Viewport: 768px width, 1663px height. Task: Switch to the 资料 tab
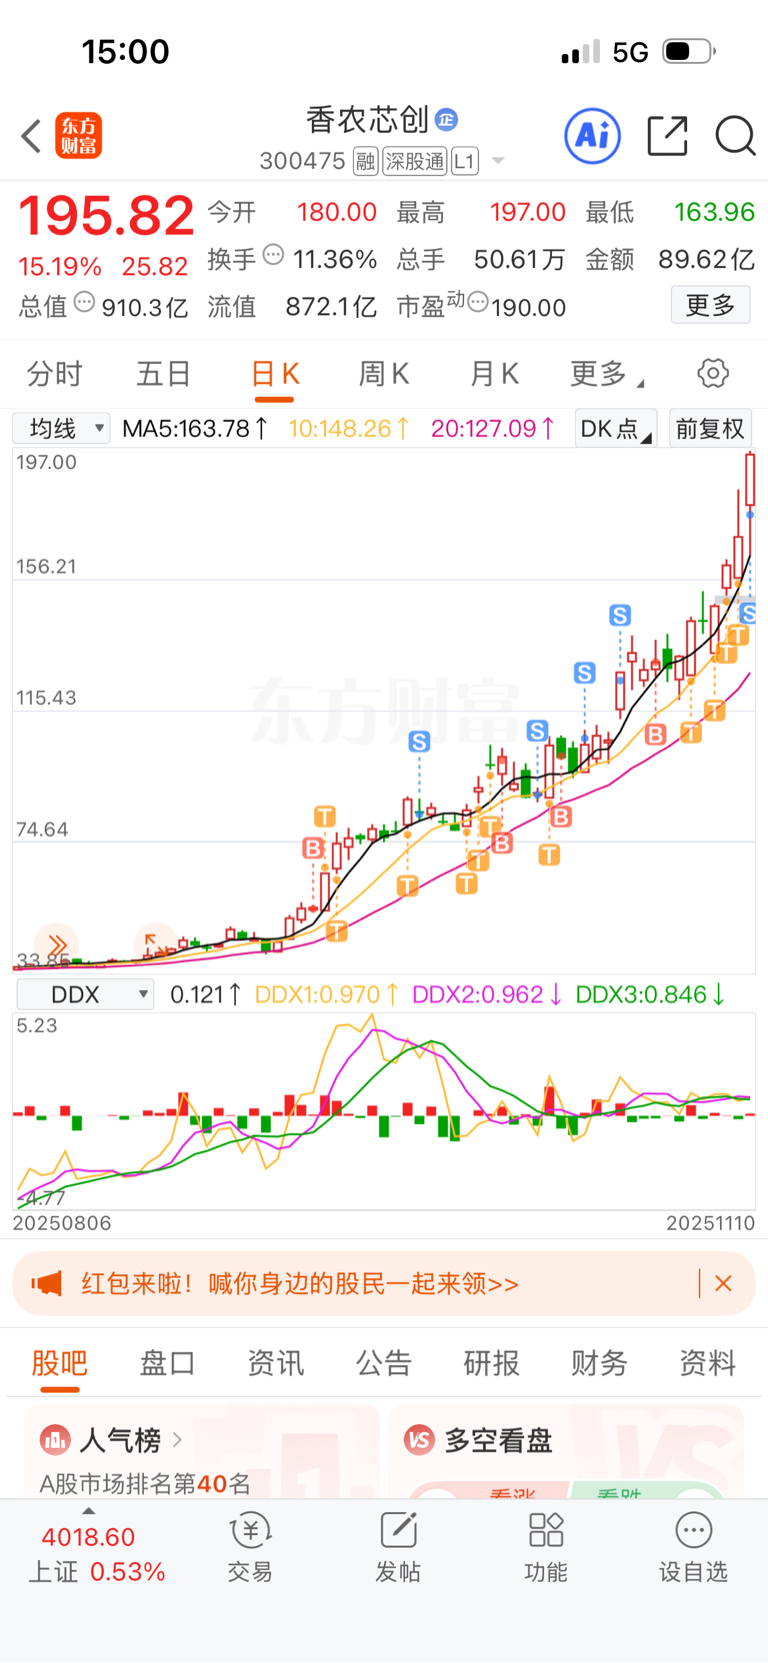point(707,1363)
